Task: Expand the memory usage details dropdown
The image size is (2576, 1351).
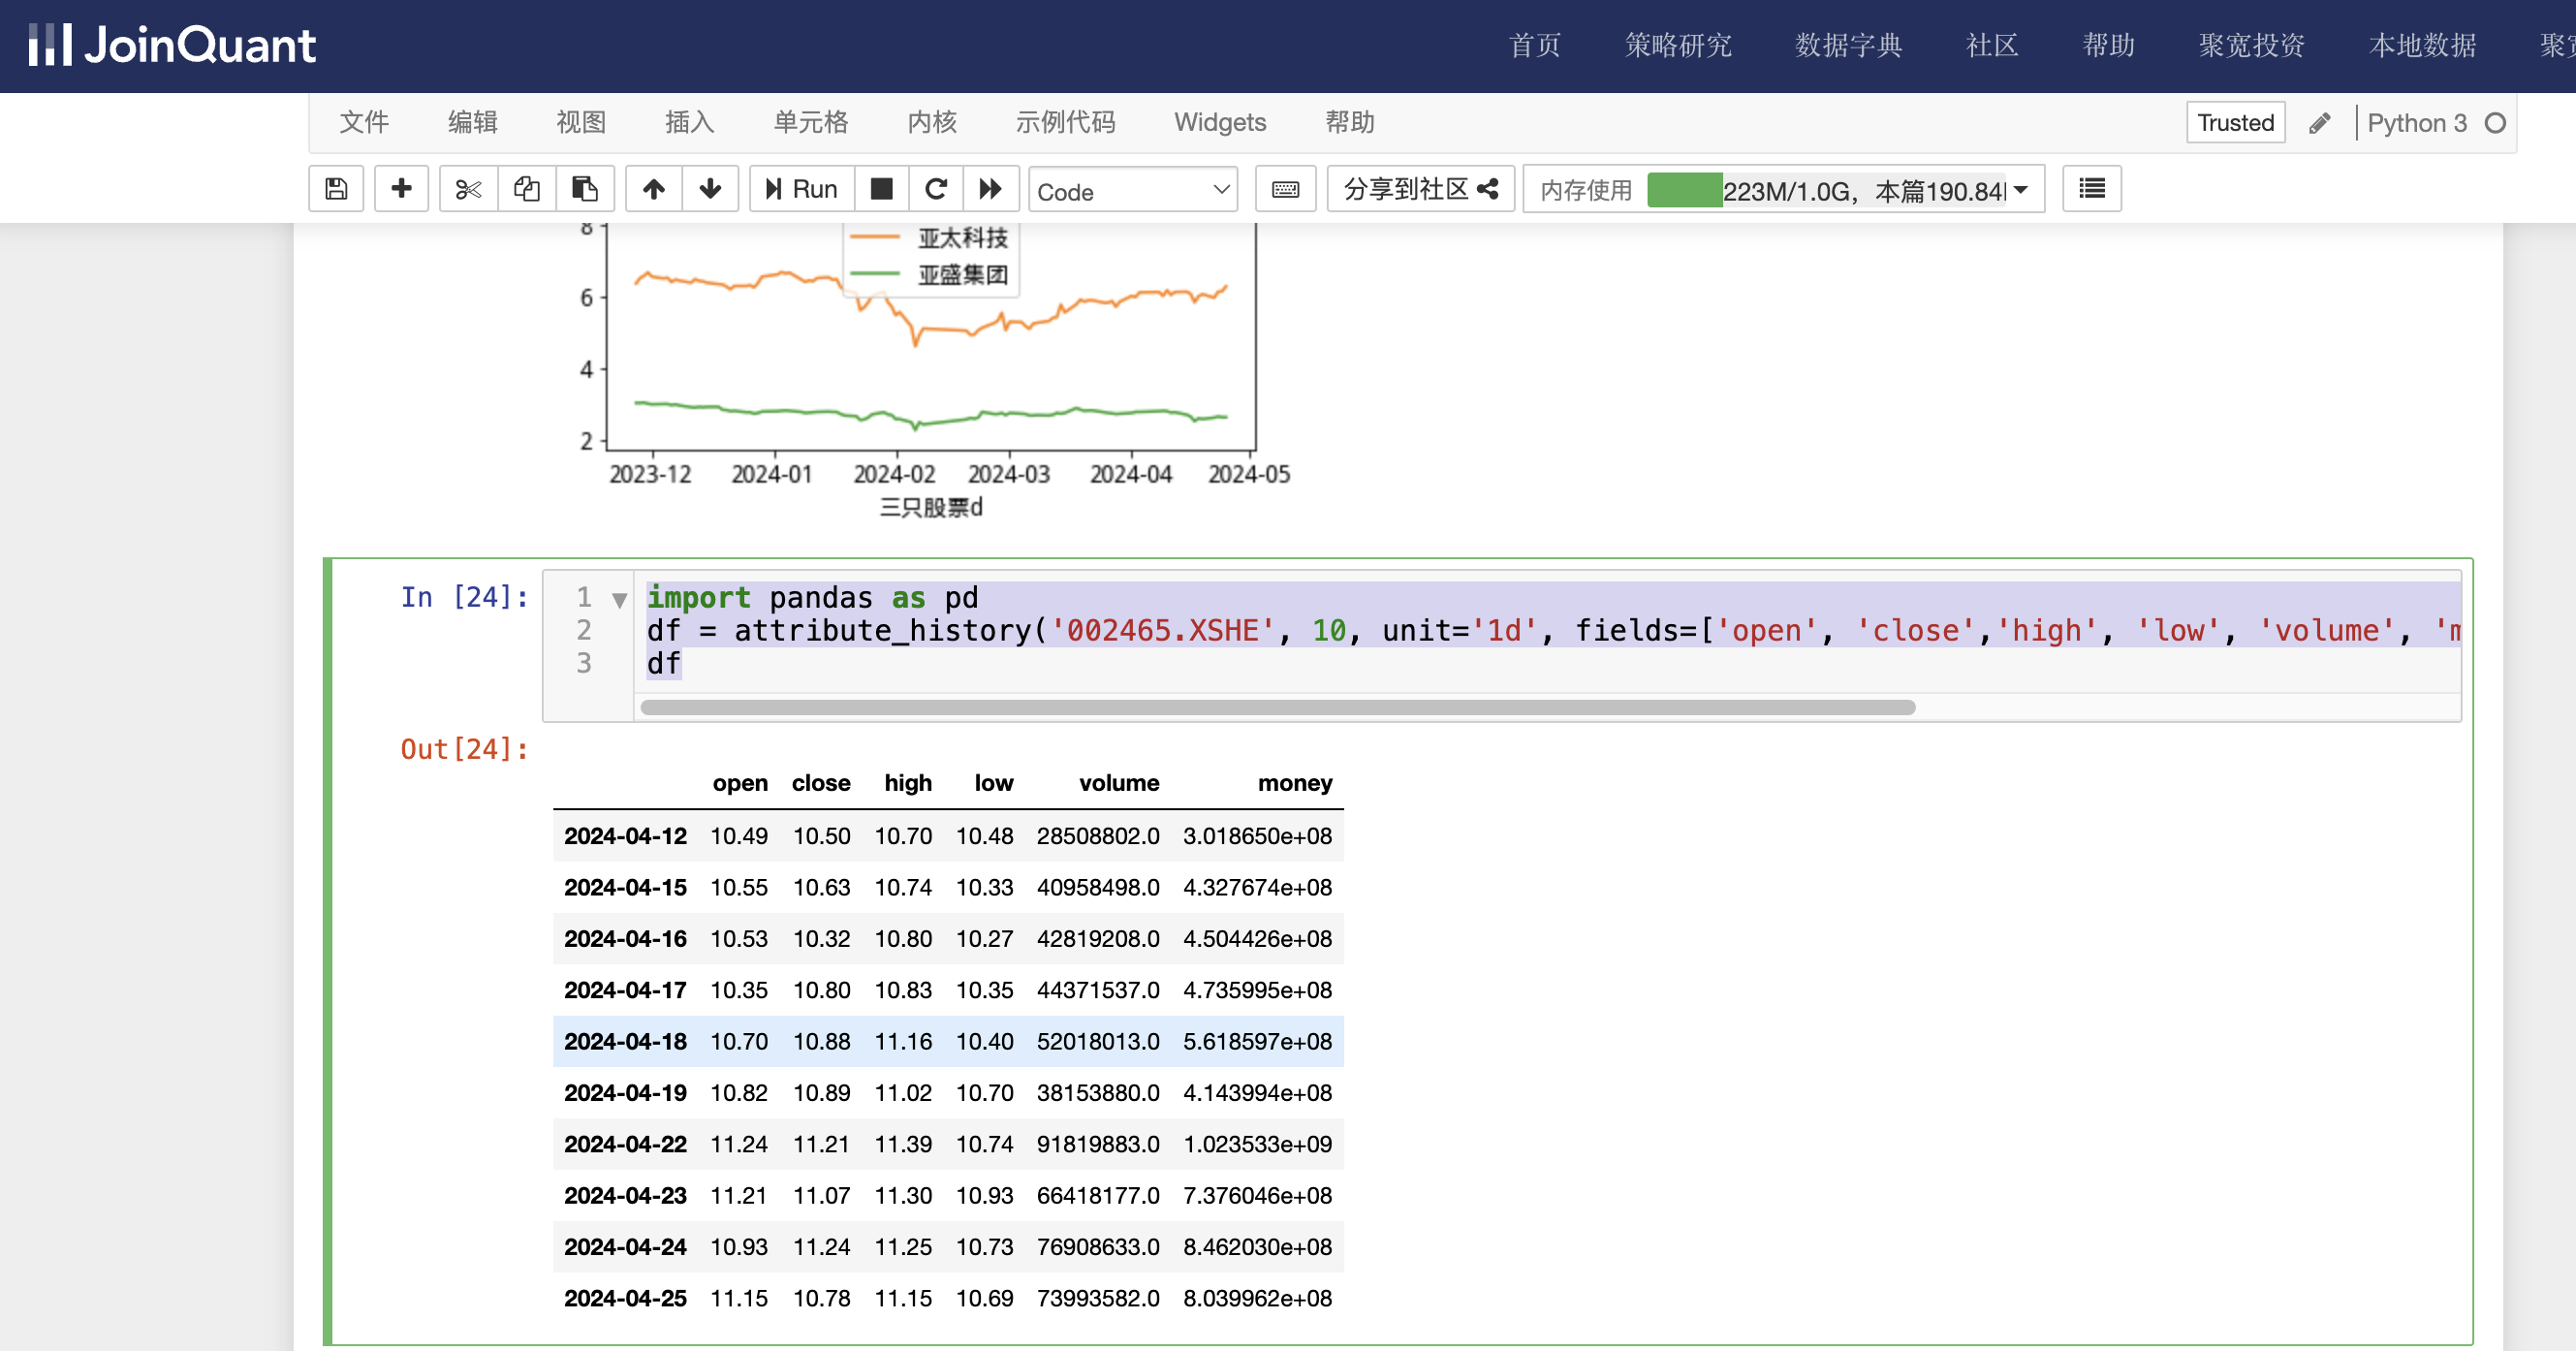Action: (x=2021, y=190)
